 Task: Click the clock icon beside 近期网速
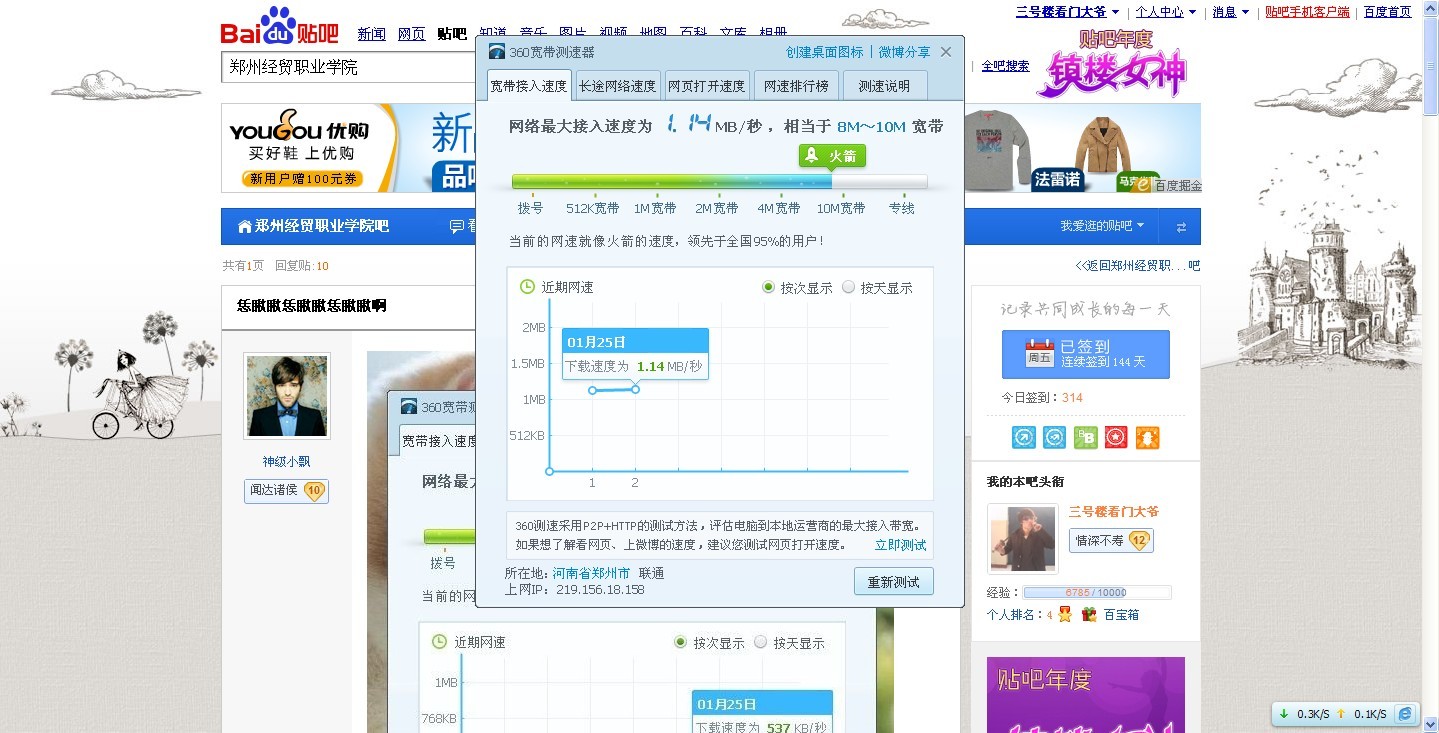tap(527, 287)
